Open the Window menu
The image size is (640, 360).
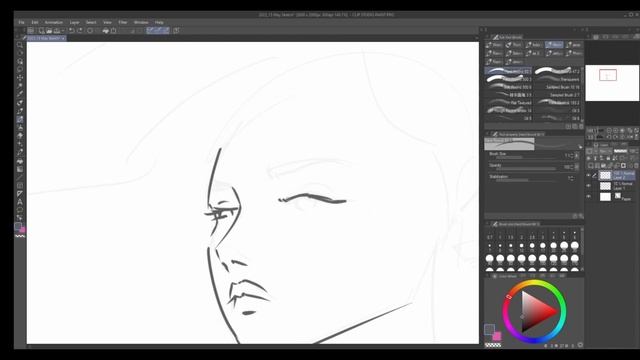141,22
